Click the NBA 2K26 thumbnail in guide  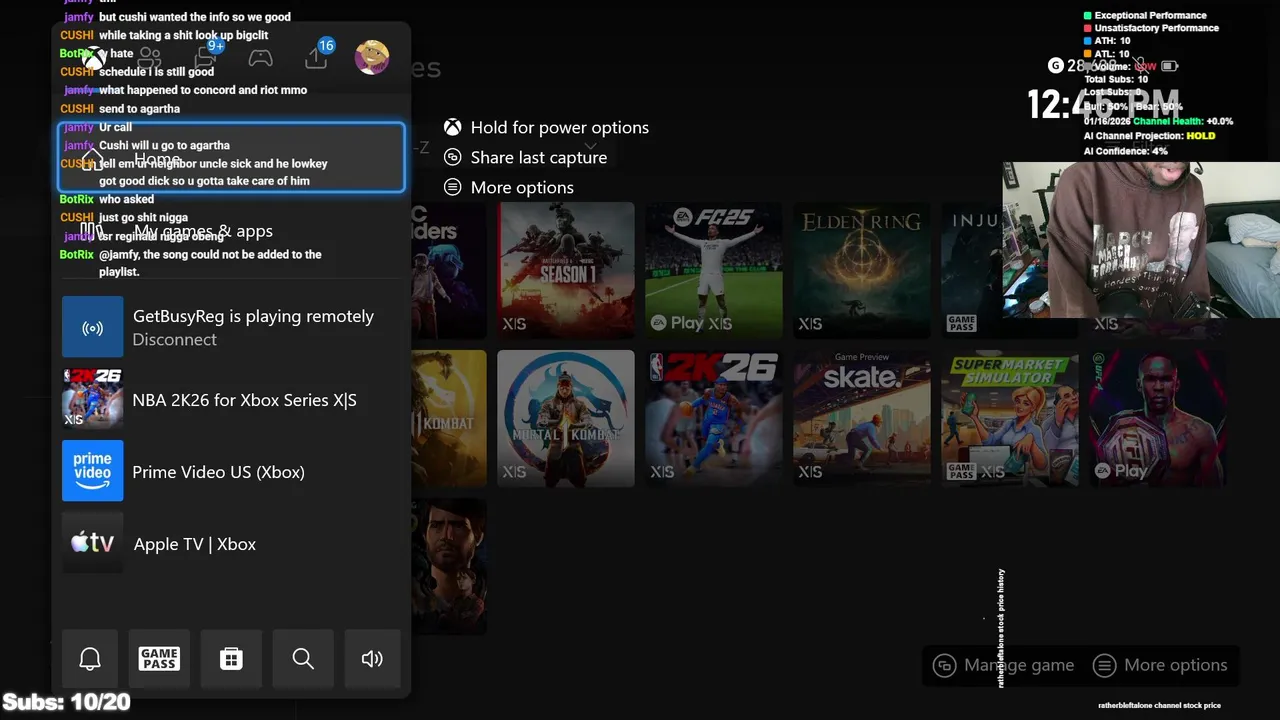pyautogui.click(x=93, y=399)
